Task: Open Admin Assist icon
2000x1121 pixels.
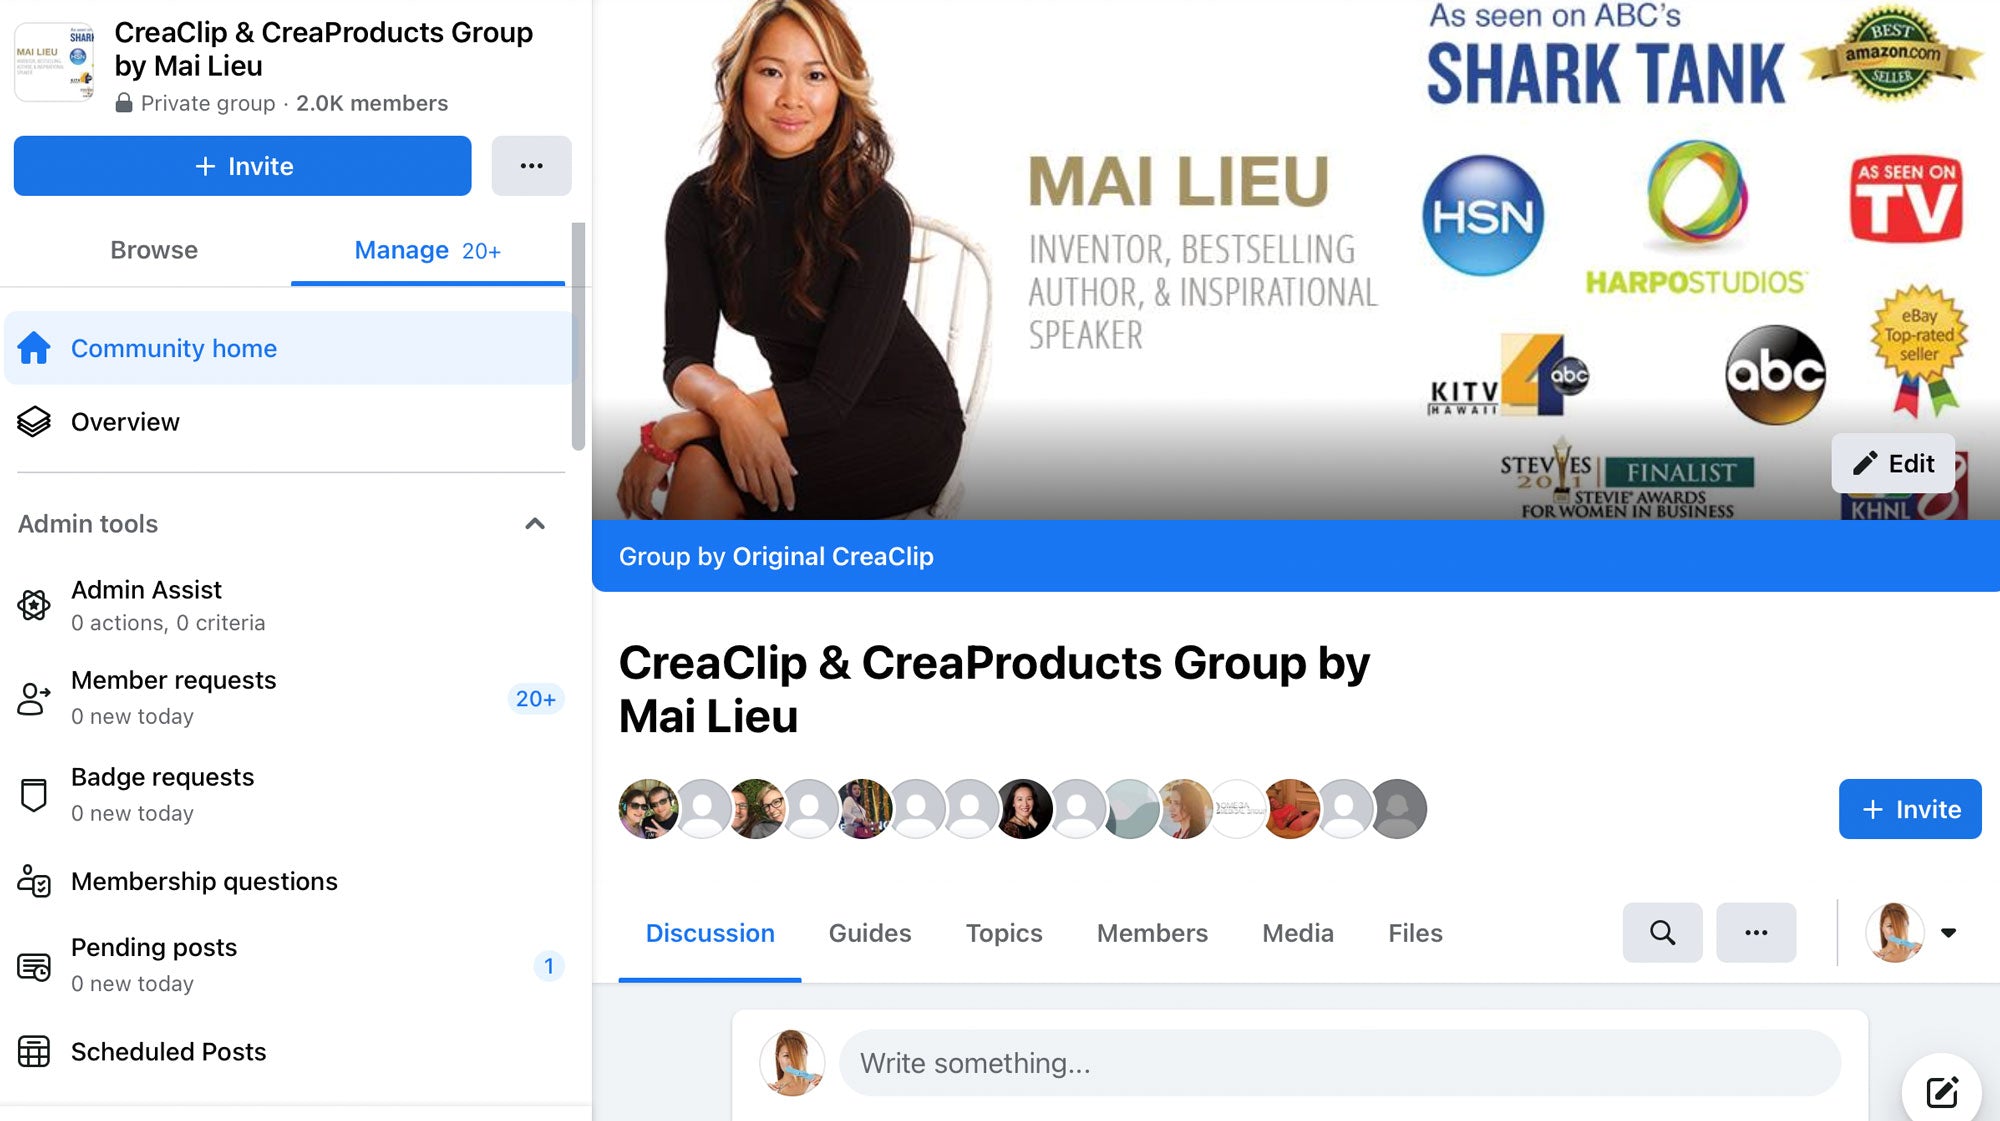Action: [34, 605]
